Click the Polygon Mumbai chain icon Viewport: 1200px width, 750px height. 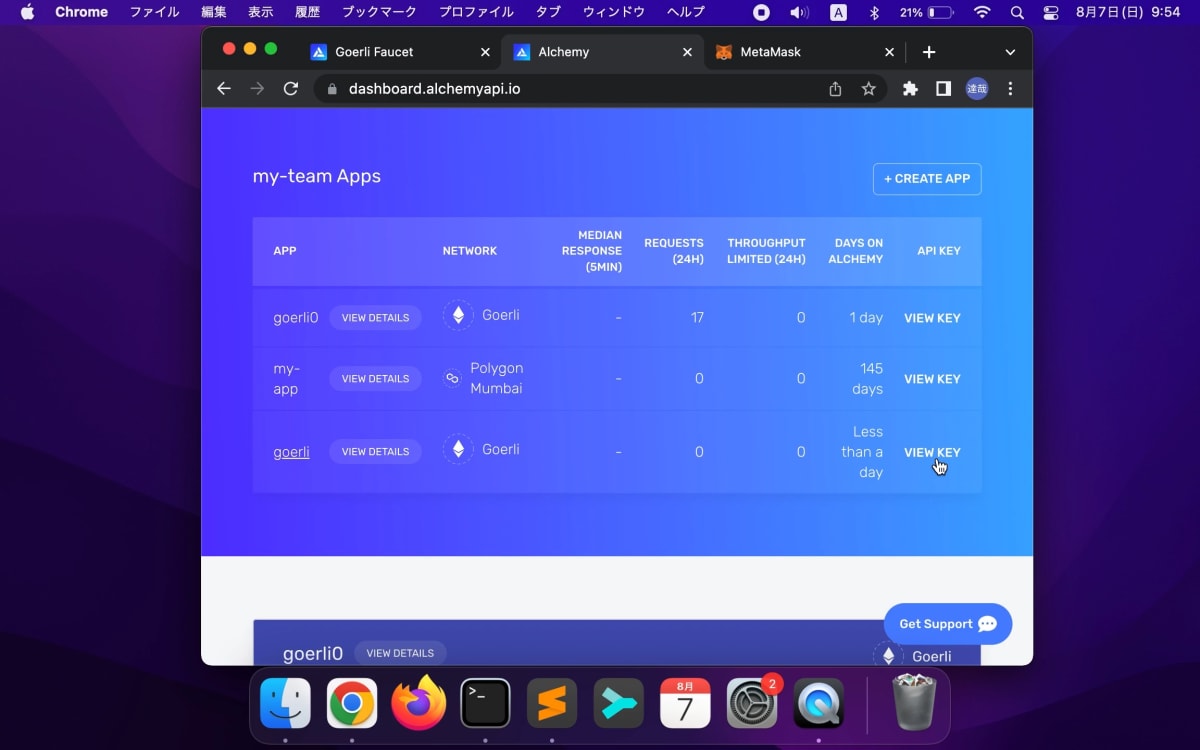(452, 379)
